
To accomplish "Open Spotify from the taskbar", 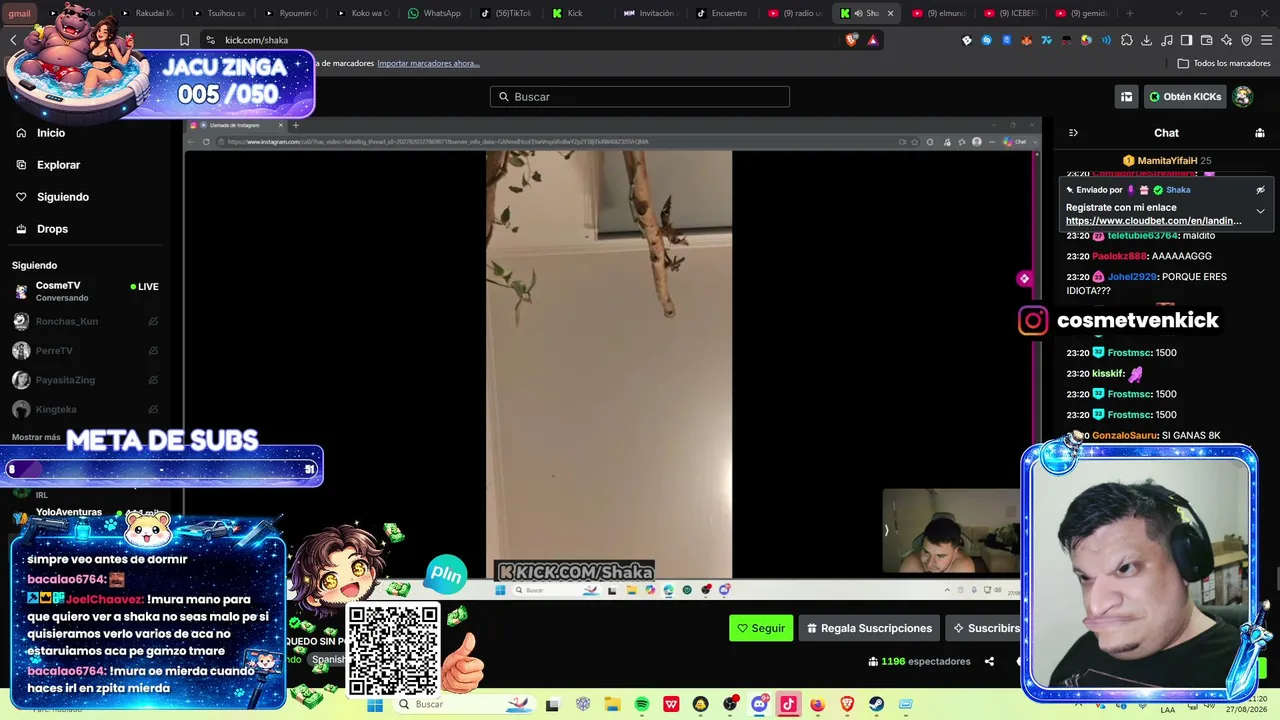I will (x=642, y=704).
